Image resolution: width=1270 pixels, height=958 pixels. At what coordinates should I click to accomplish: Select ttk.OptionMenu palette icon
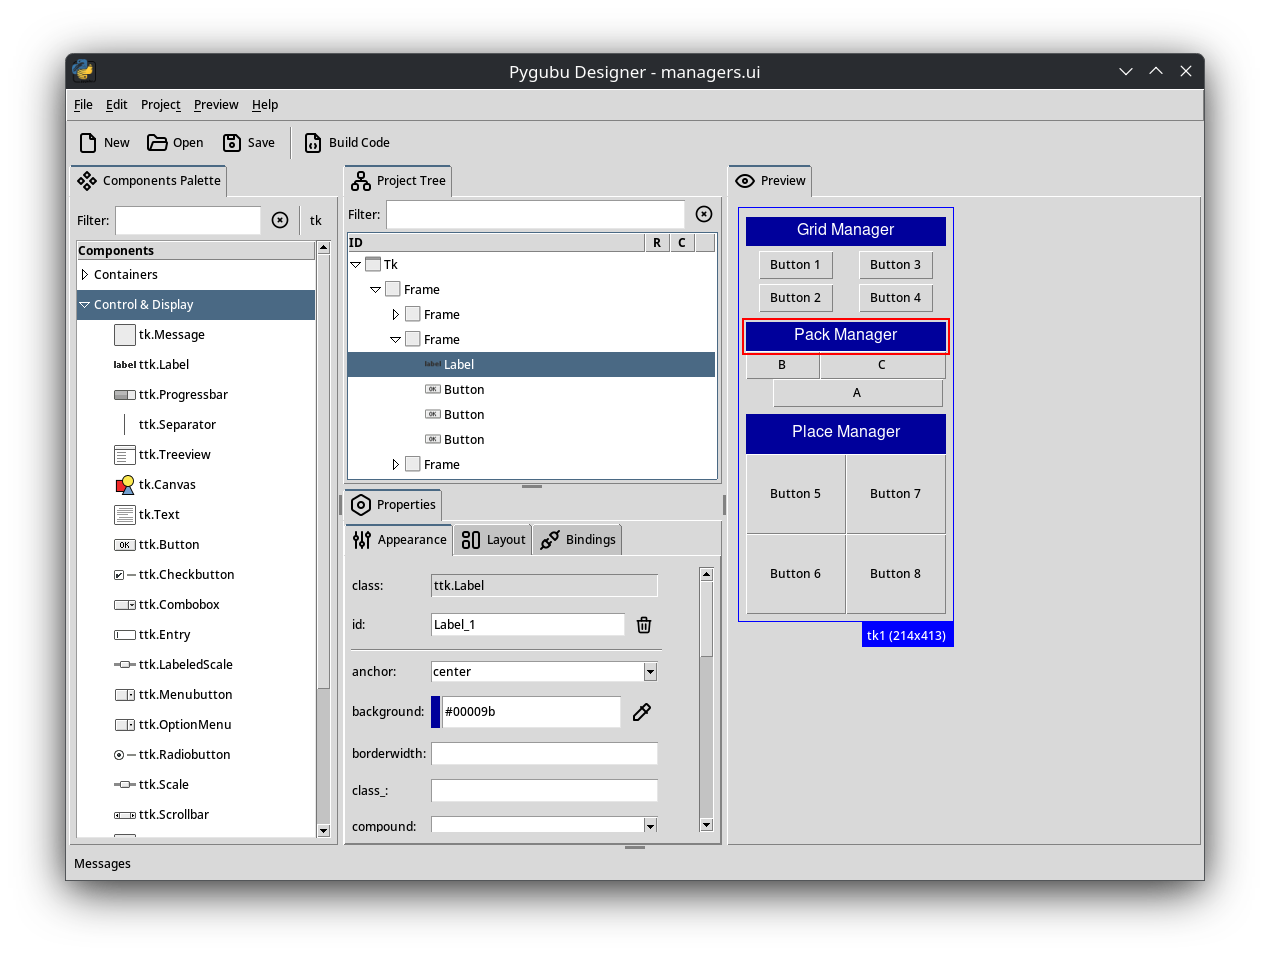(125, 725)
